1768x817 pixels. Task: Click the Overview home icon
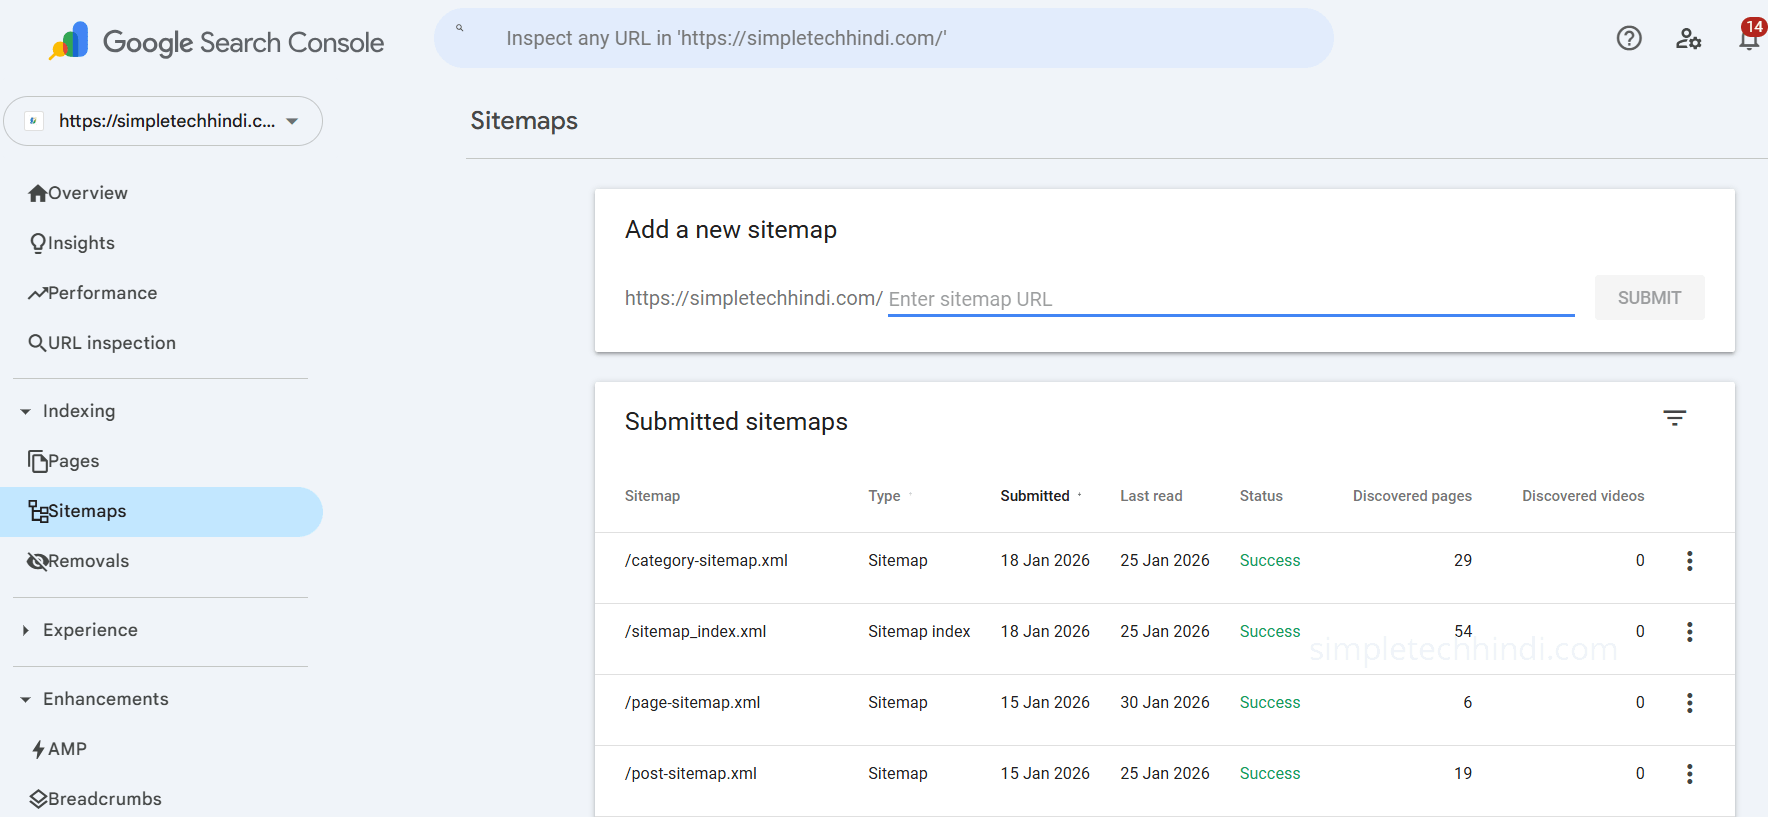38,193
